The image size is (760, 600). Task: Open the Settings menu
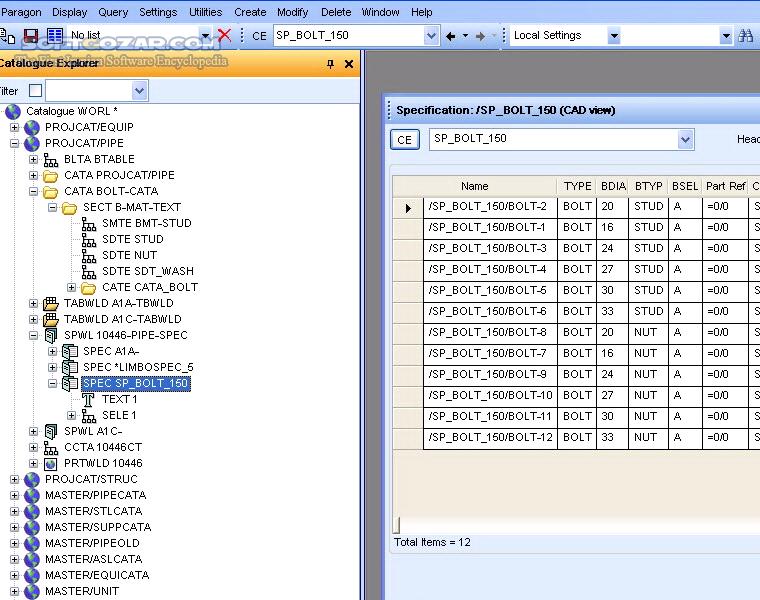(158, 12)
